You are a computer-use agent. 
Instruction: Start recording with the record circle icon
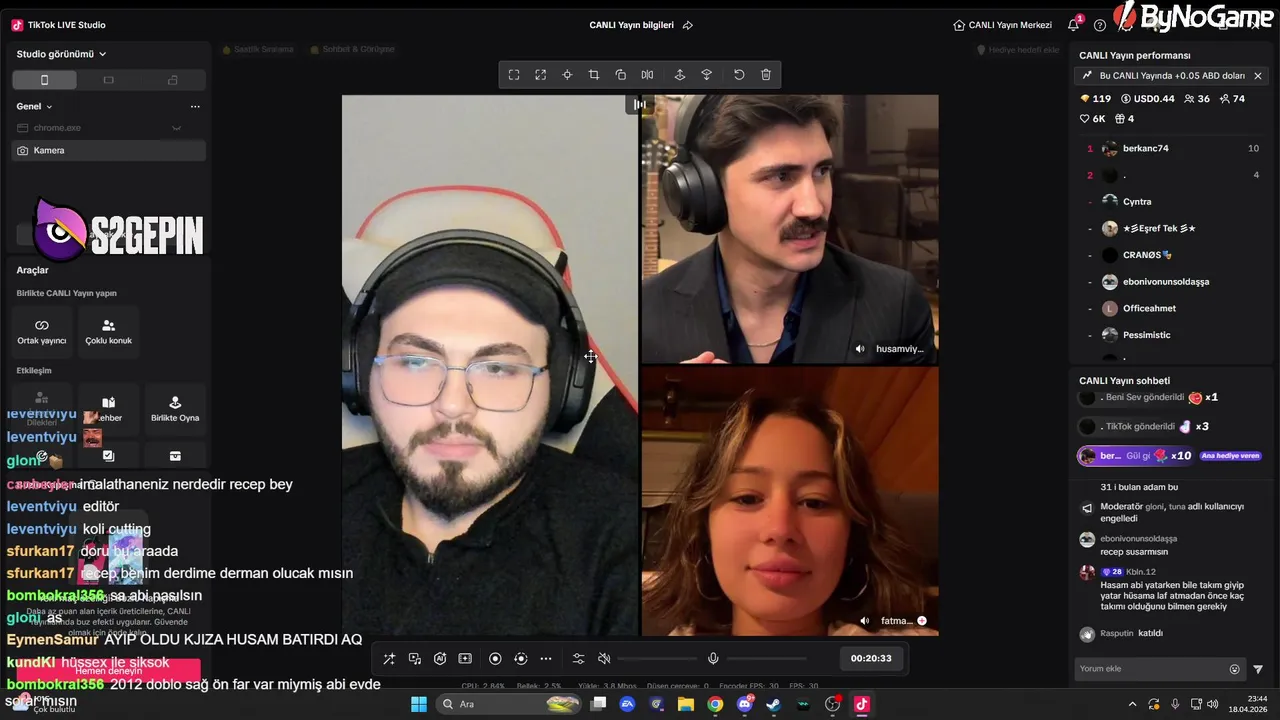point(495,658)
